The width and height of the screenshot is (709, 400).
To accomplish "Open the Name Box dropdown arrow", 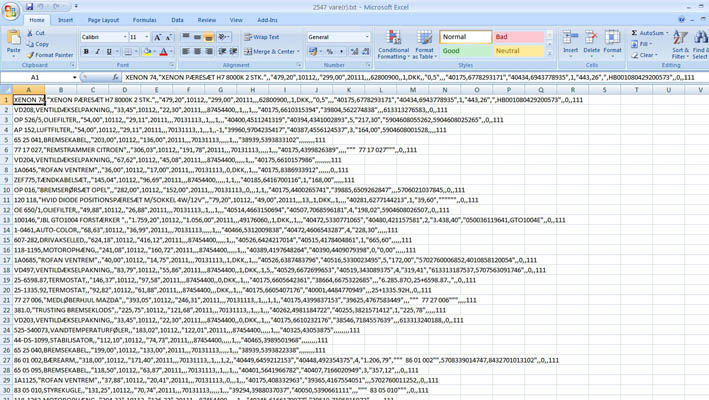I will coord(74,77).
